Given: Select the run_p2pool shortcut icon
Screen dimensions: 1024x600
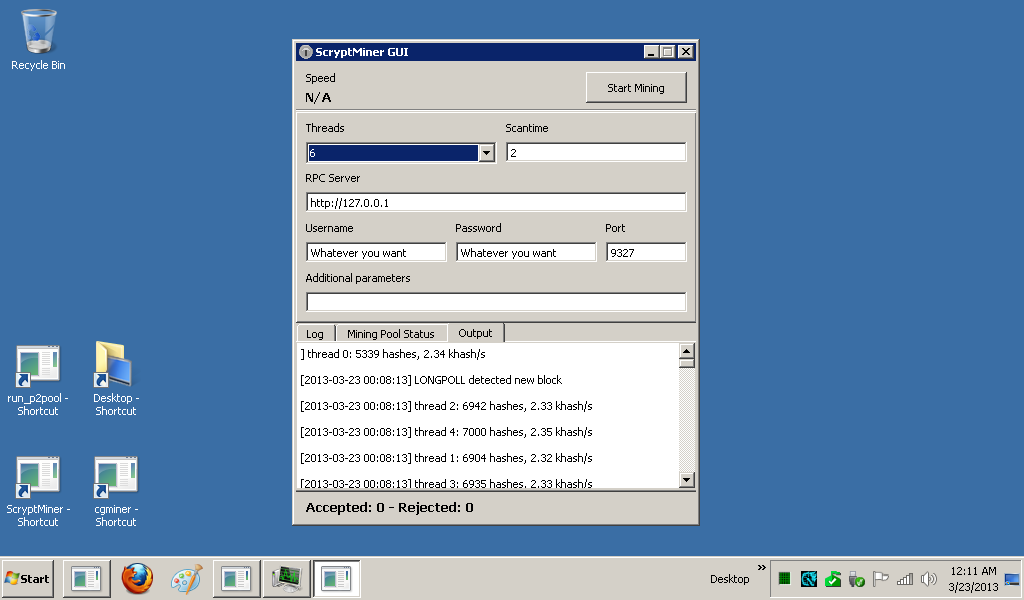Looking at the screenshot, I should (38, 381).
